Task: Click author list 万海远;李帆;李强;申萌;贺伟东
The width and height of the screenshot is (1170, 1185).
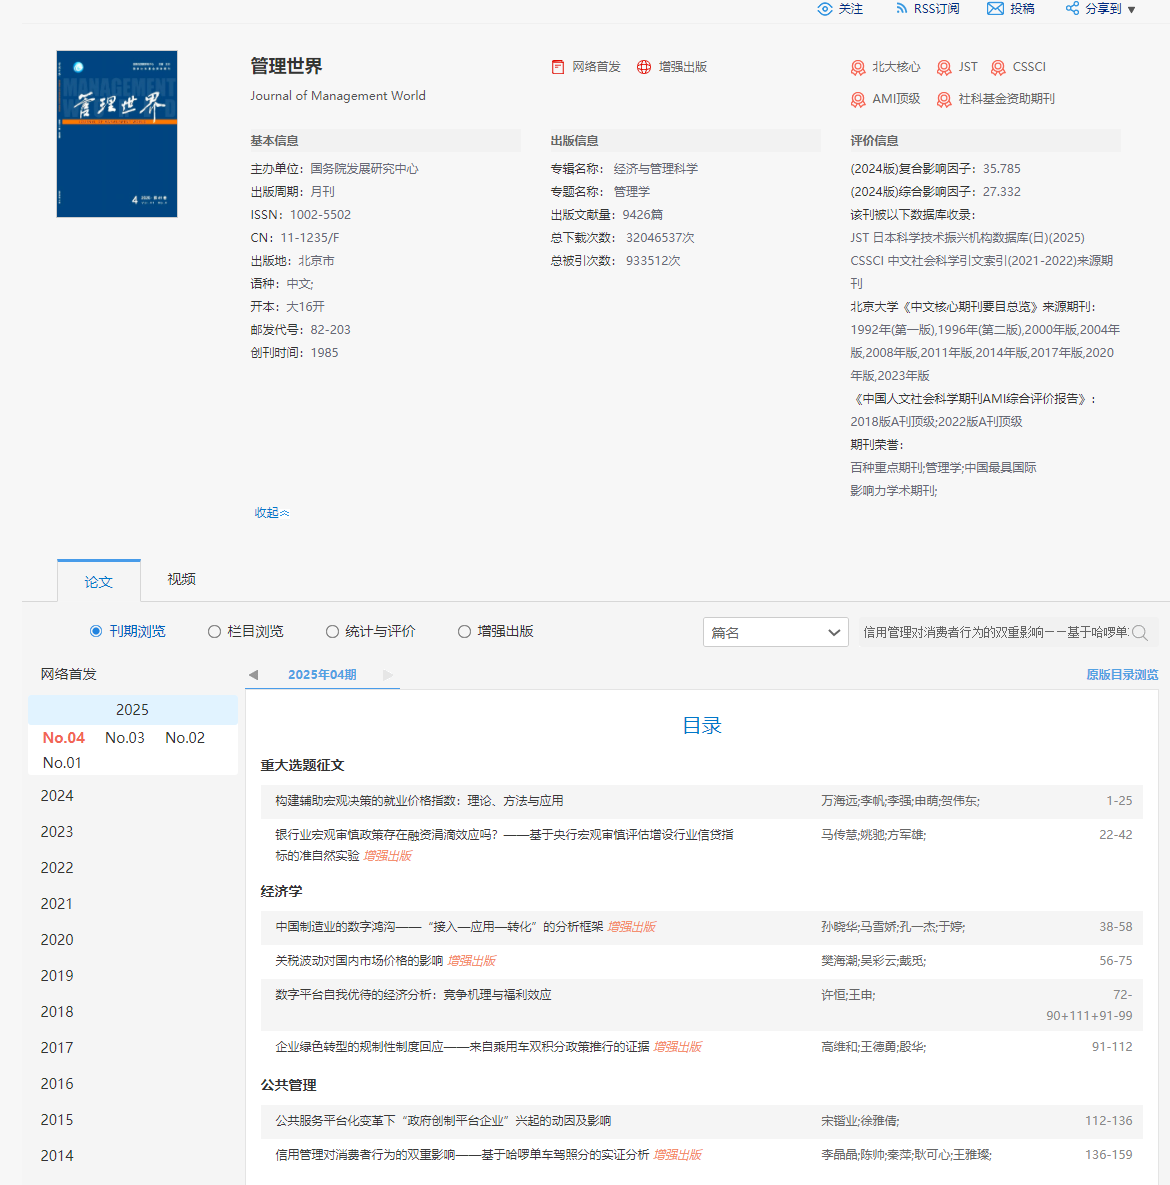Action: 900,801
